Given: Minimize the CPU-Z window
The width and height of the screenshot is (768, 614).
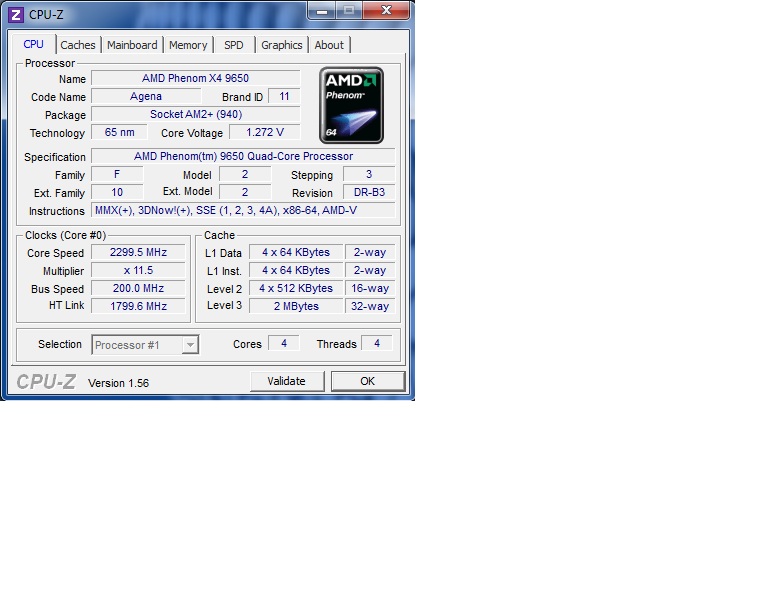Looking at the screenshot, I should tap(322, 10).
